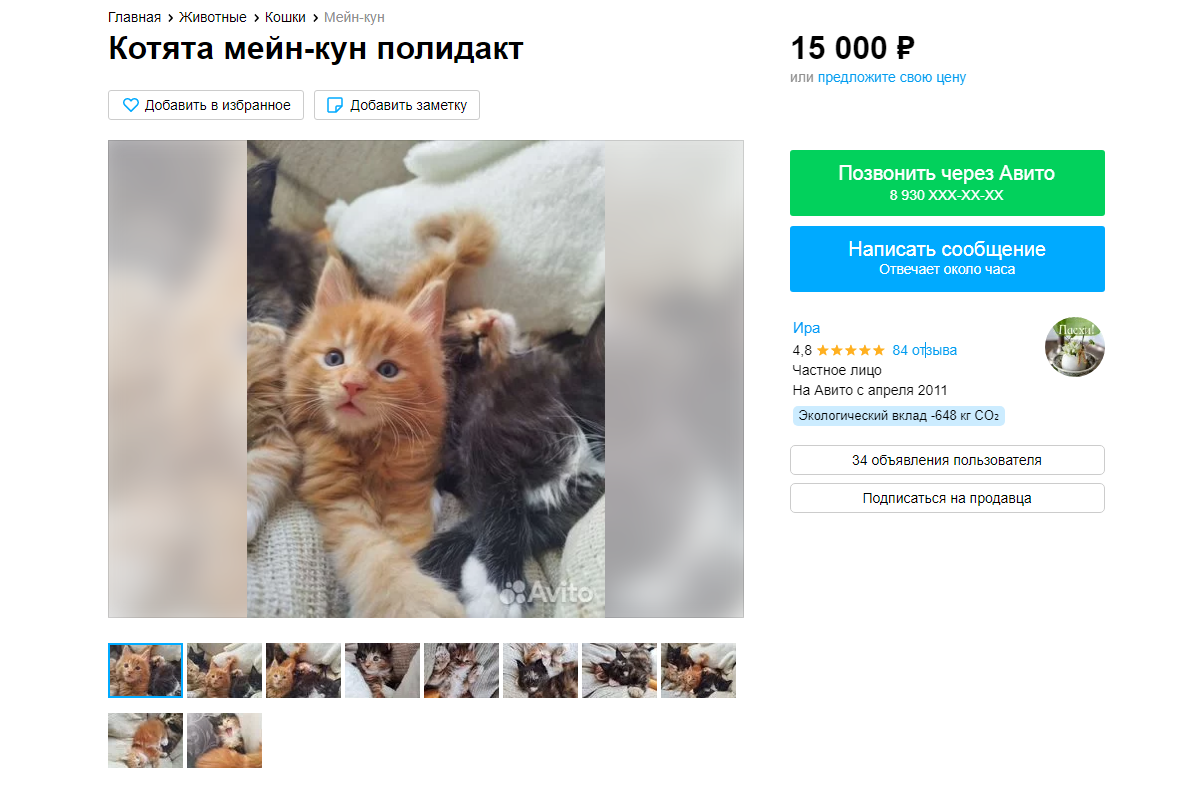This screenshot has height=792, width=1199.
Task: Open the Мейн-кун breadcrumb entry
Action: pyautogui.click(x=352, y=17)
